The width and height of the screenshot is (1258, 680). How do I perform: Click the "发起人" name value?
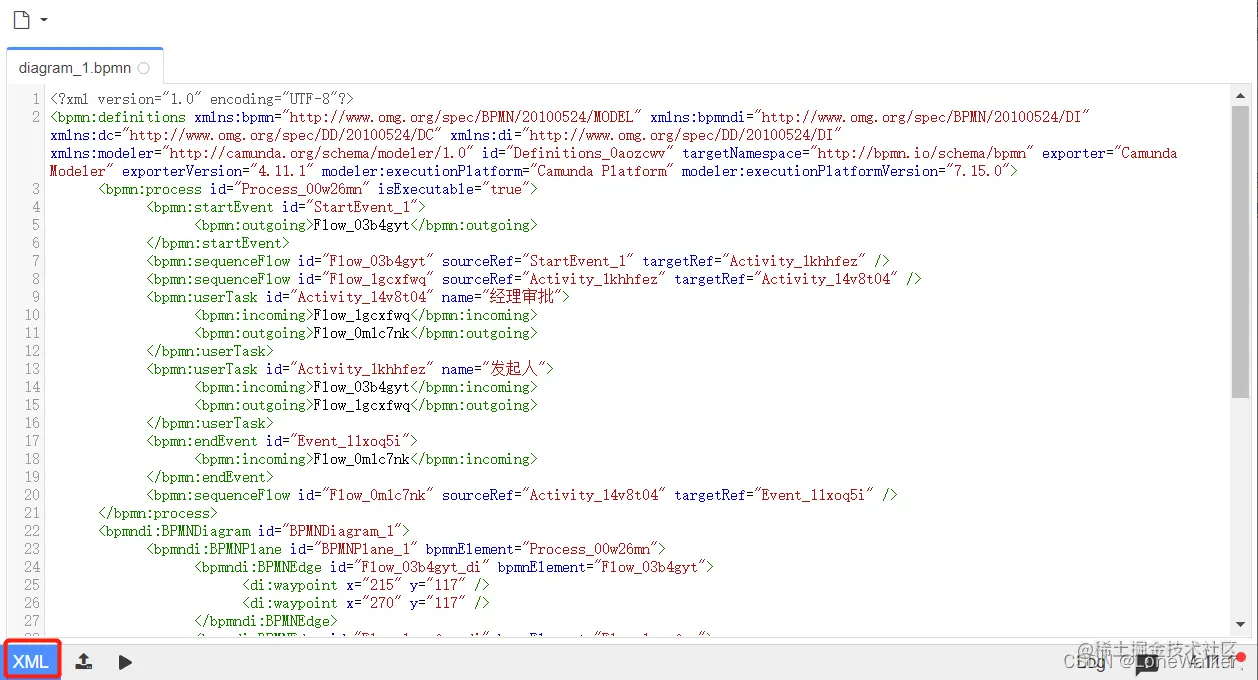(513, 369)
